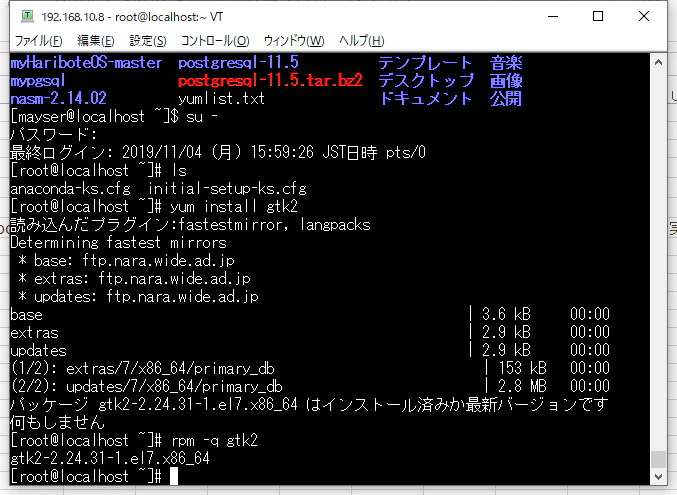Click the '* base: ftp.nara.wide.ad.jp' line

pyautogui.click(x=127, y=260)
